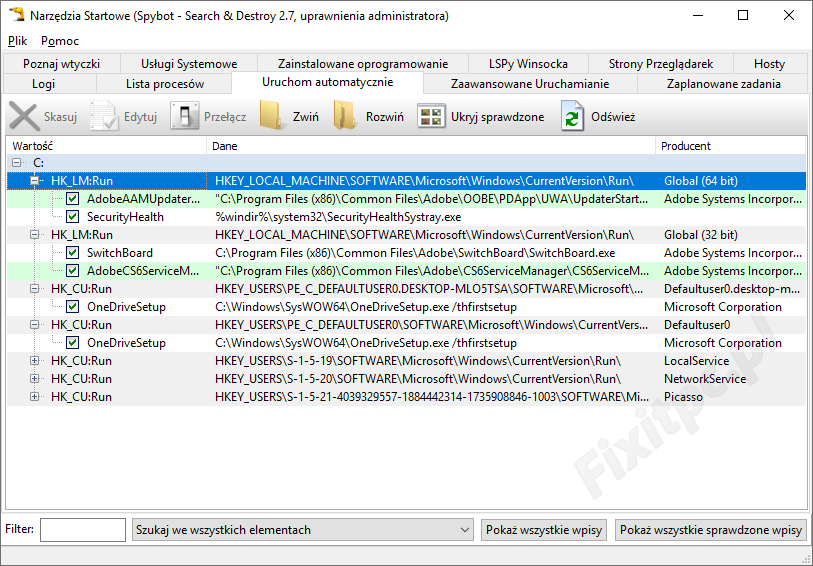Expand the HK_CU:Run Picasso node
This screenshot has width=813, height=566.
pyautogui.click(x=35, y=397)
